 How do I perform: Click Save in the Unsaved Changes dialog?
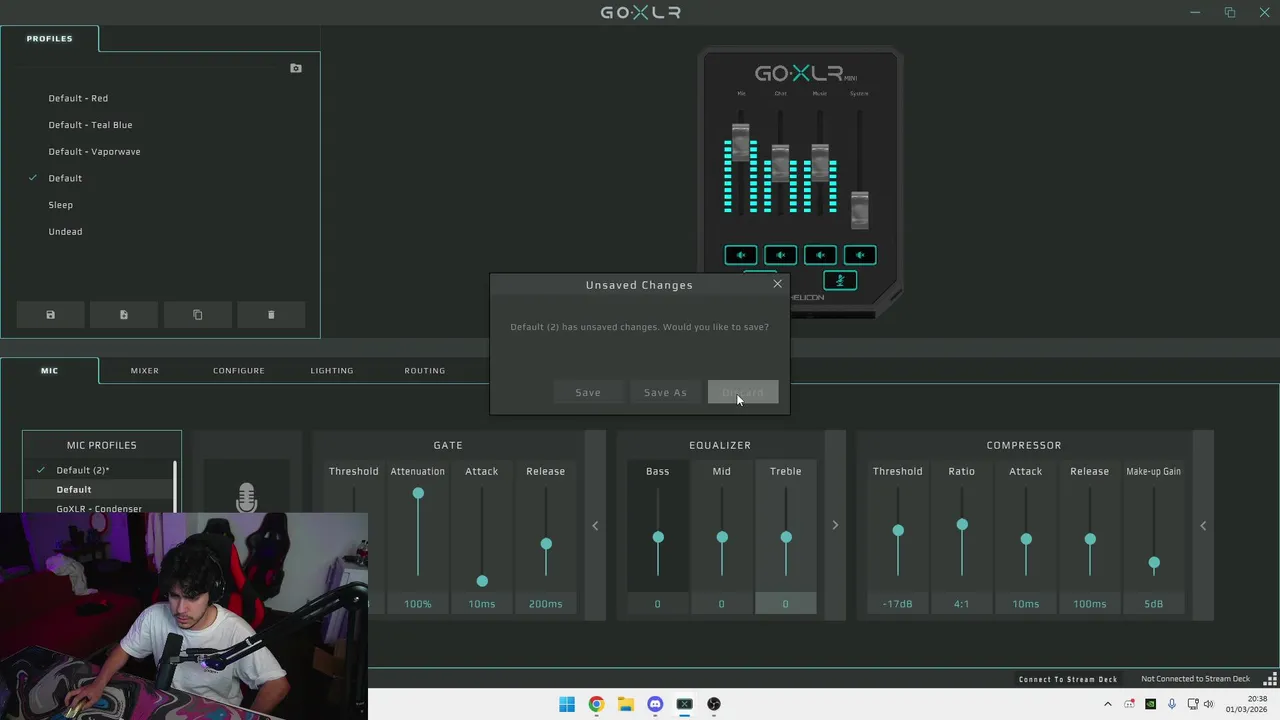pyautogui.click(x=588, y=393)
